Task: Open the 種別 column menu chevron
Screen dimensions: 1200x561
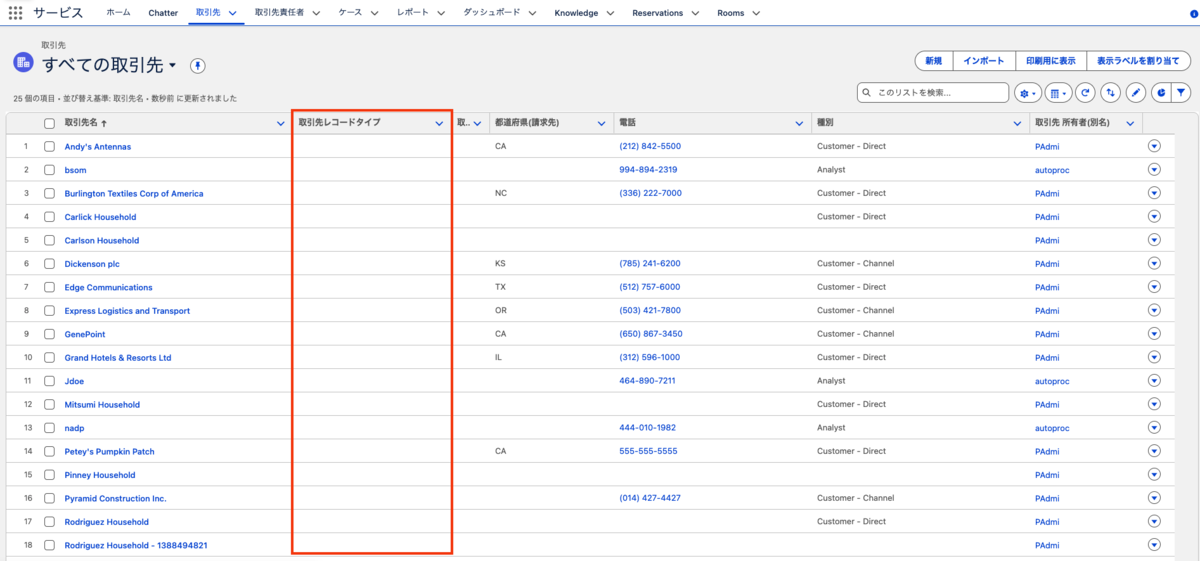Action: tap(1018, 123)
